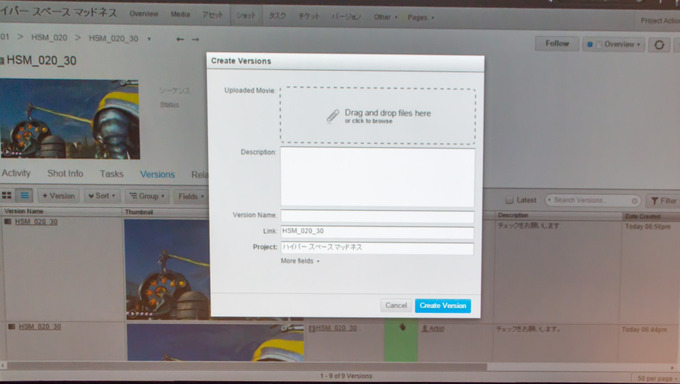Switch to the Versions tab
Image resolution: width=680 pixels, height=384 pixels.
coord(157,174)
